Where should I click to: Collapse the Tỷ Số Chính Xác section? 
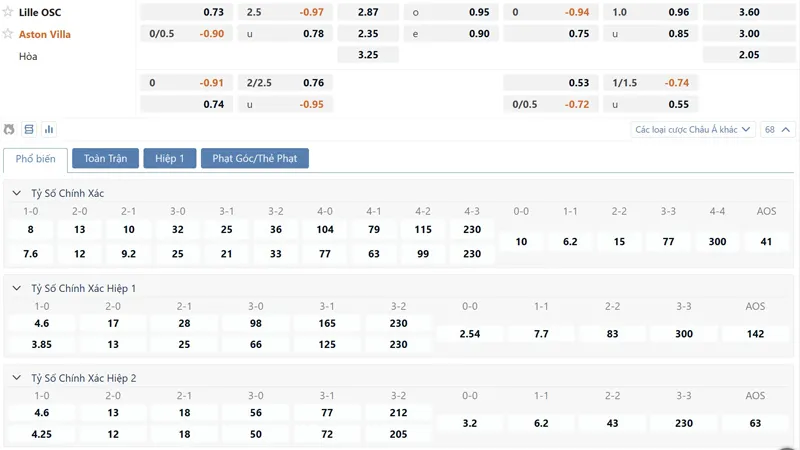[x=17, y=193]
